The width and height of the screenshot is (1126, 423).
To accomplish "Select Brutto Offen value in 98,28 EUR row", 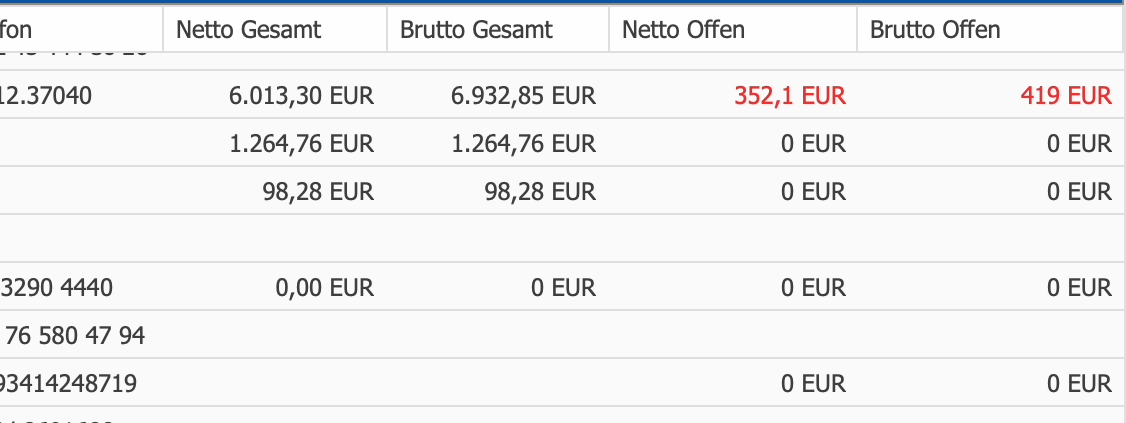I will point(1079,191).
